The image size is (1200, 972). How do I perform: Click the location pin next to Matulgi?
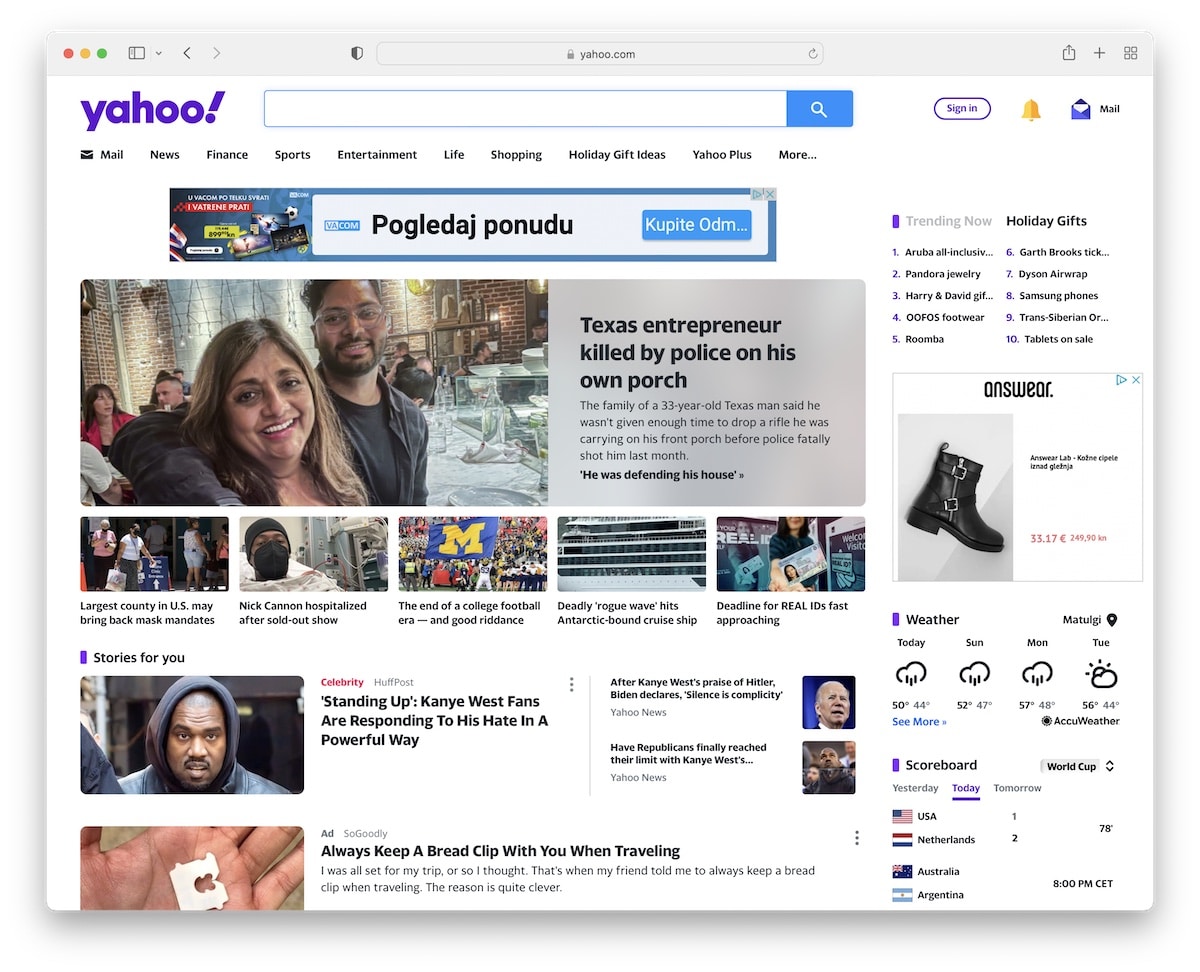pos(1110,619)
